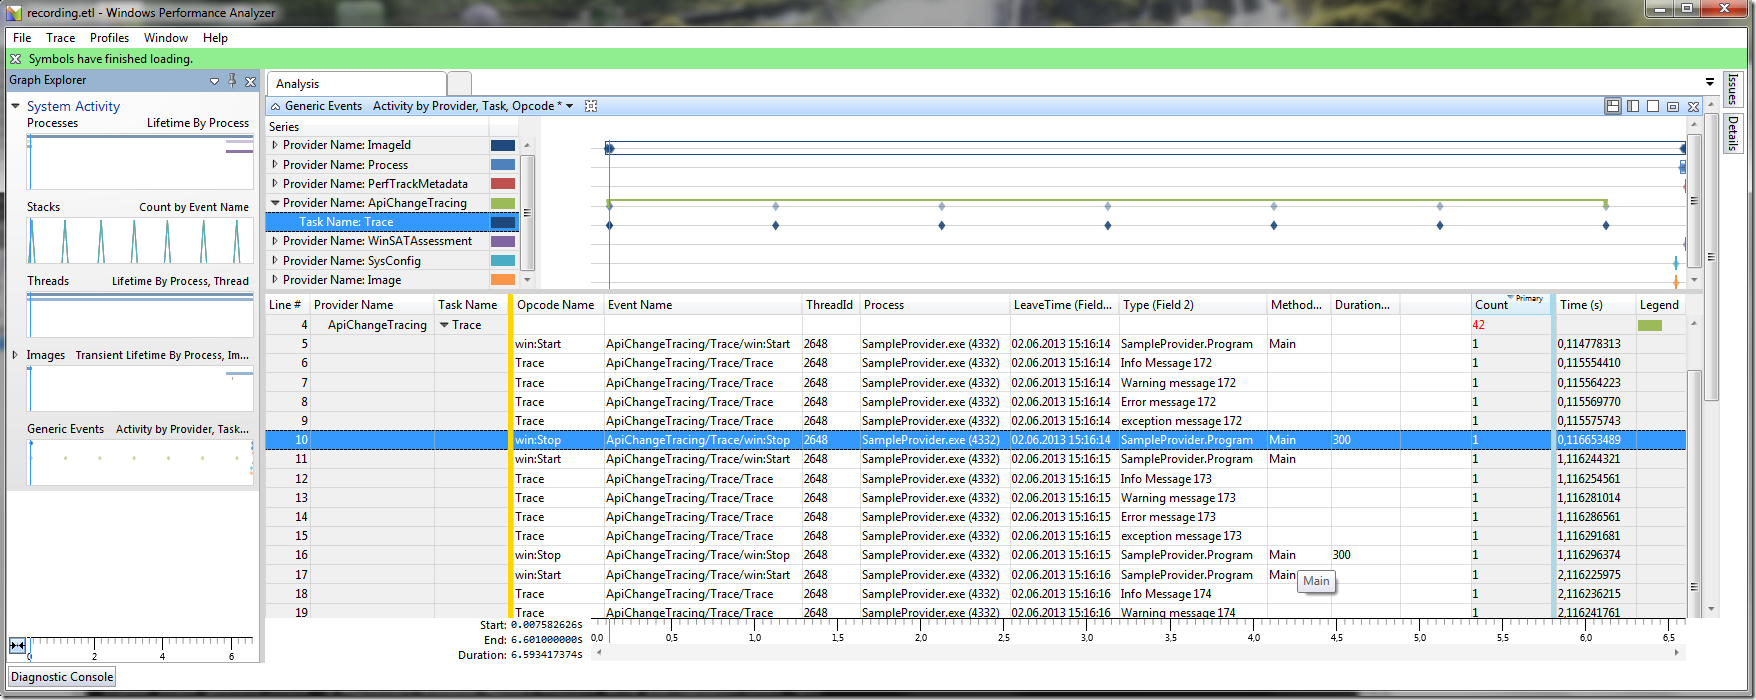Screen dimensions: 1756x700
Task: Show table only layout
Action: (x=1653, y=106)
